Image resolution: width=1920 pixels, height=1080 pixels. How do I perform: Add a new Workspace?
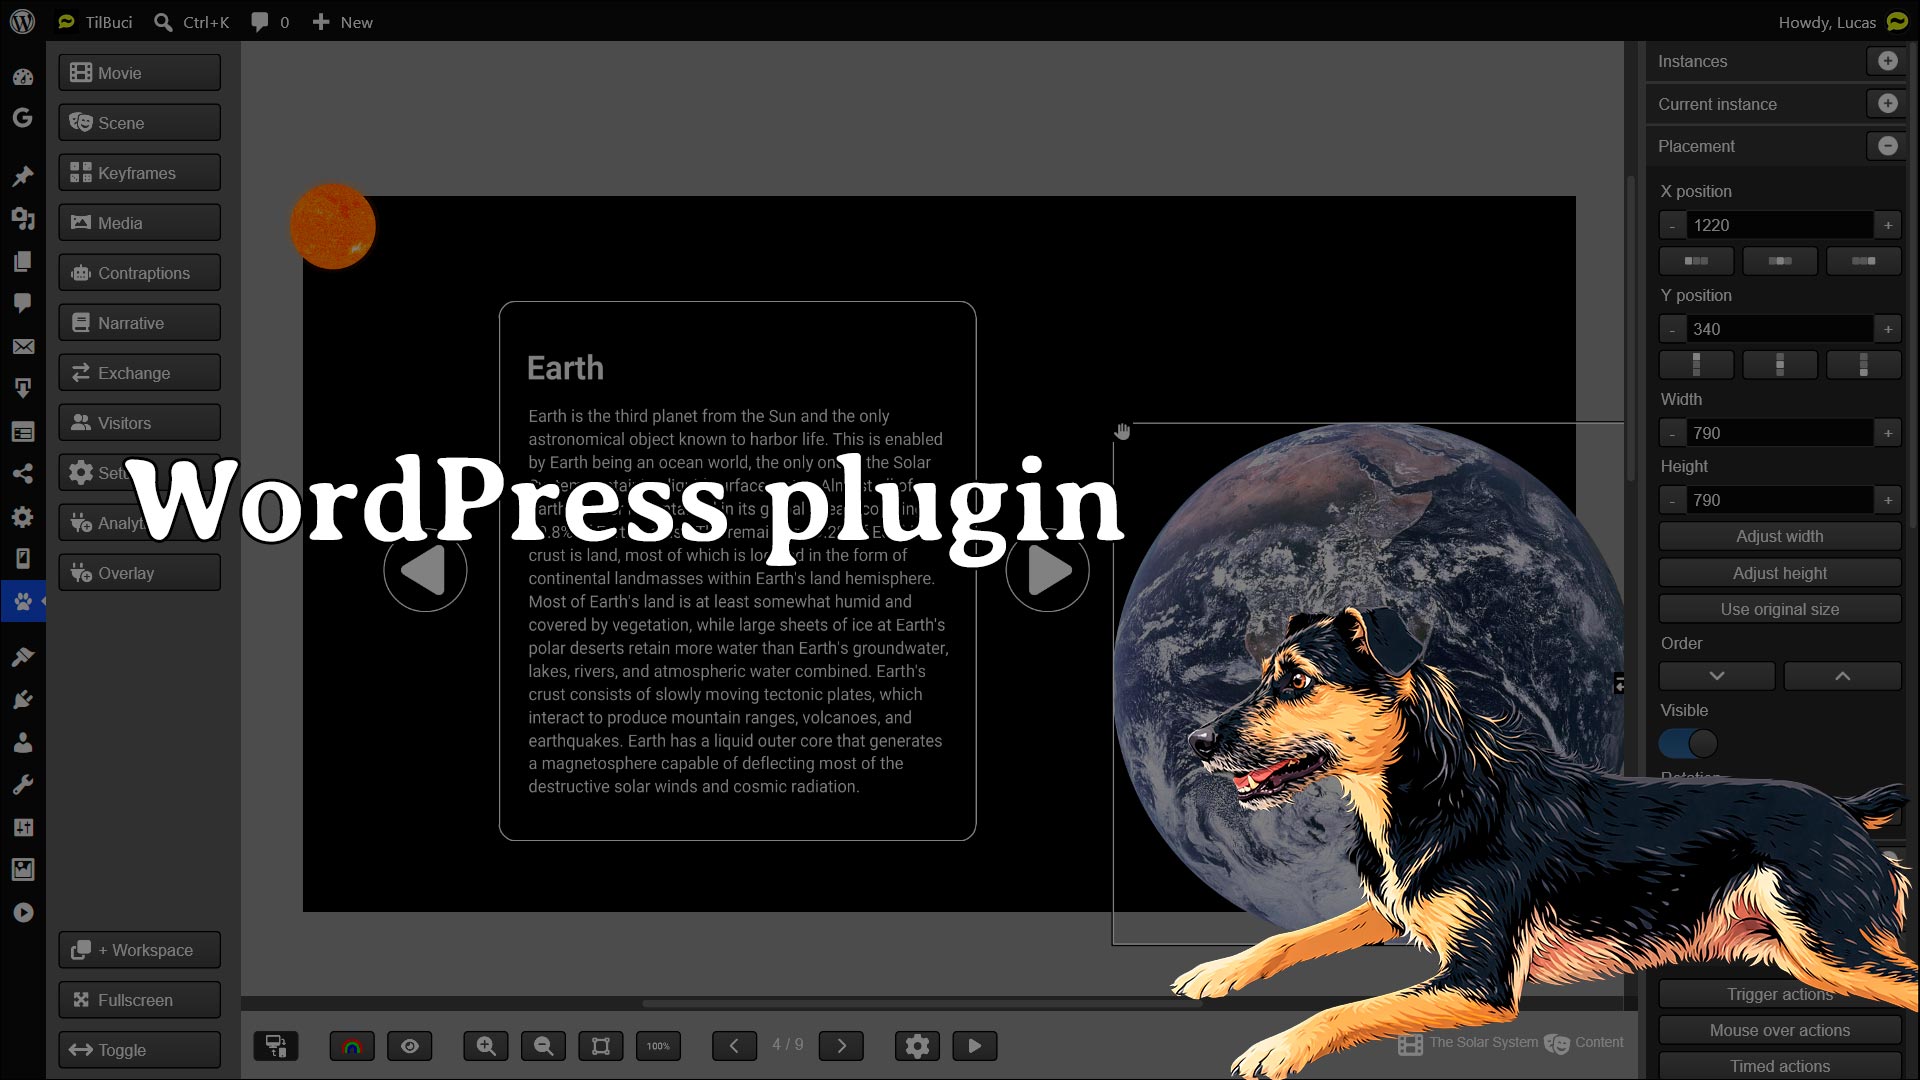(x=140, y=950)
